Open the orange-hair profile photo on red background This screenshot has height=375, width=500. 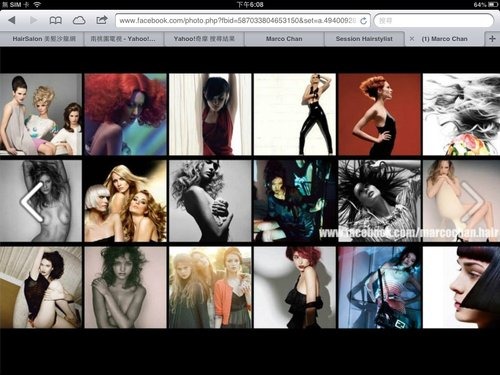(379, 114)
